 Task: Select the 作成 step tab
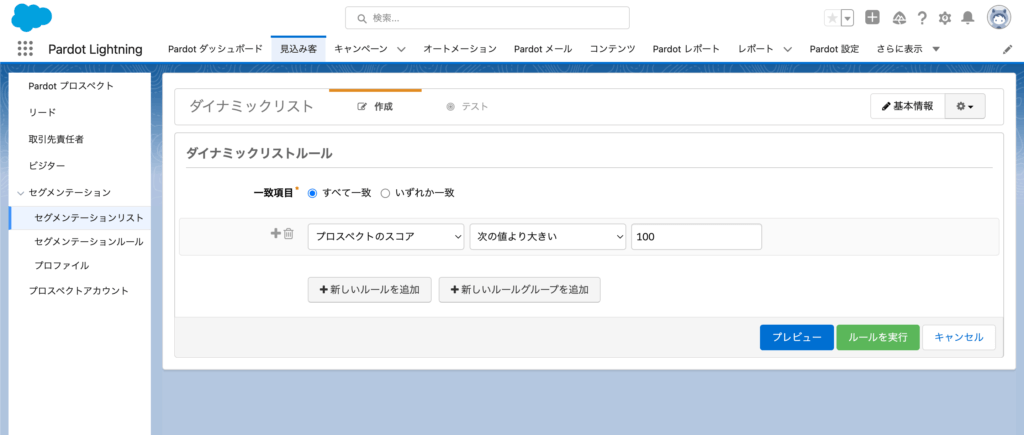click(376, 106)
